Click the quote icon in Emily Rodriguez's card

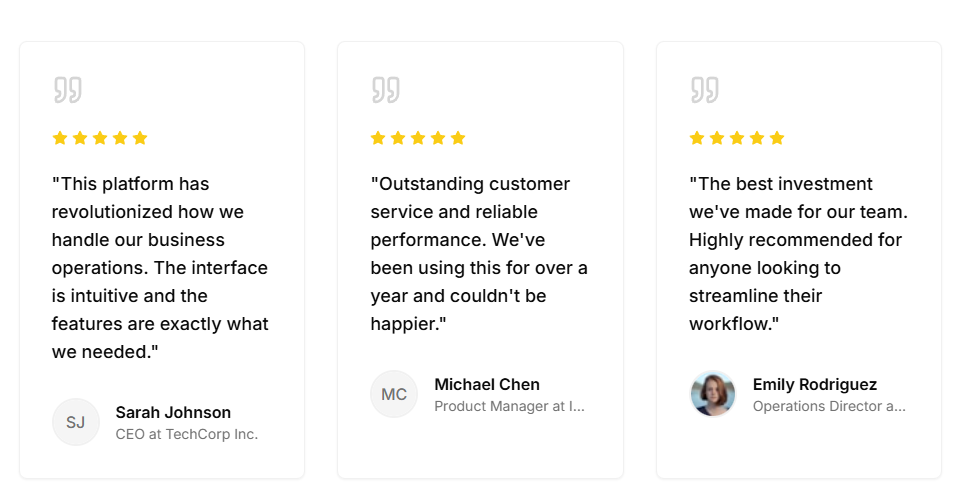[x=704, y=90]
